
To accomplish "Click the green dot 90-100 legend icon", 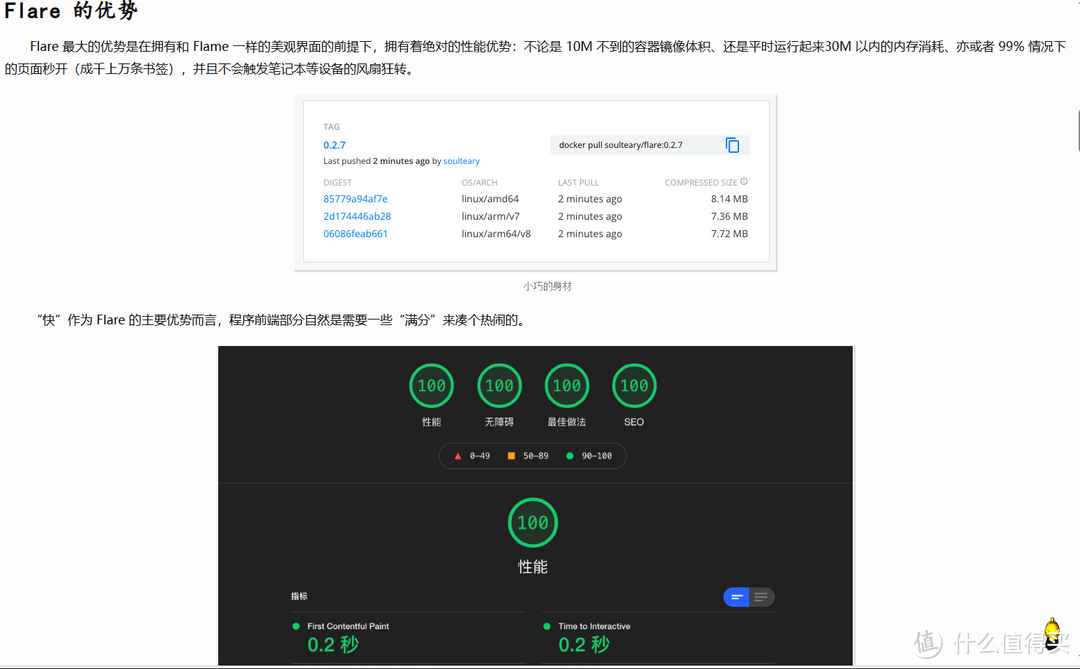I will pos(573,455).
